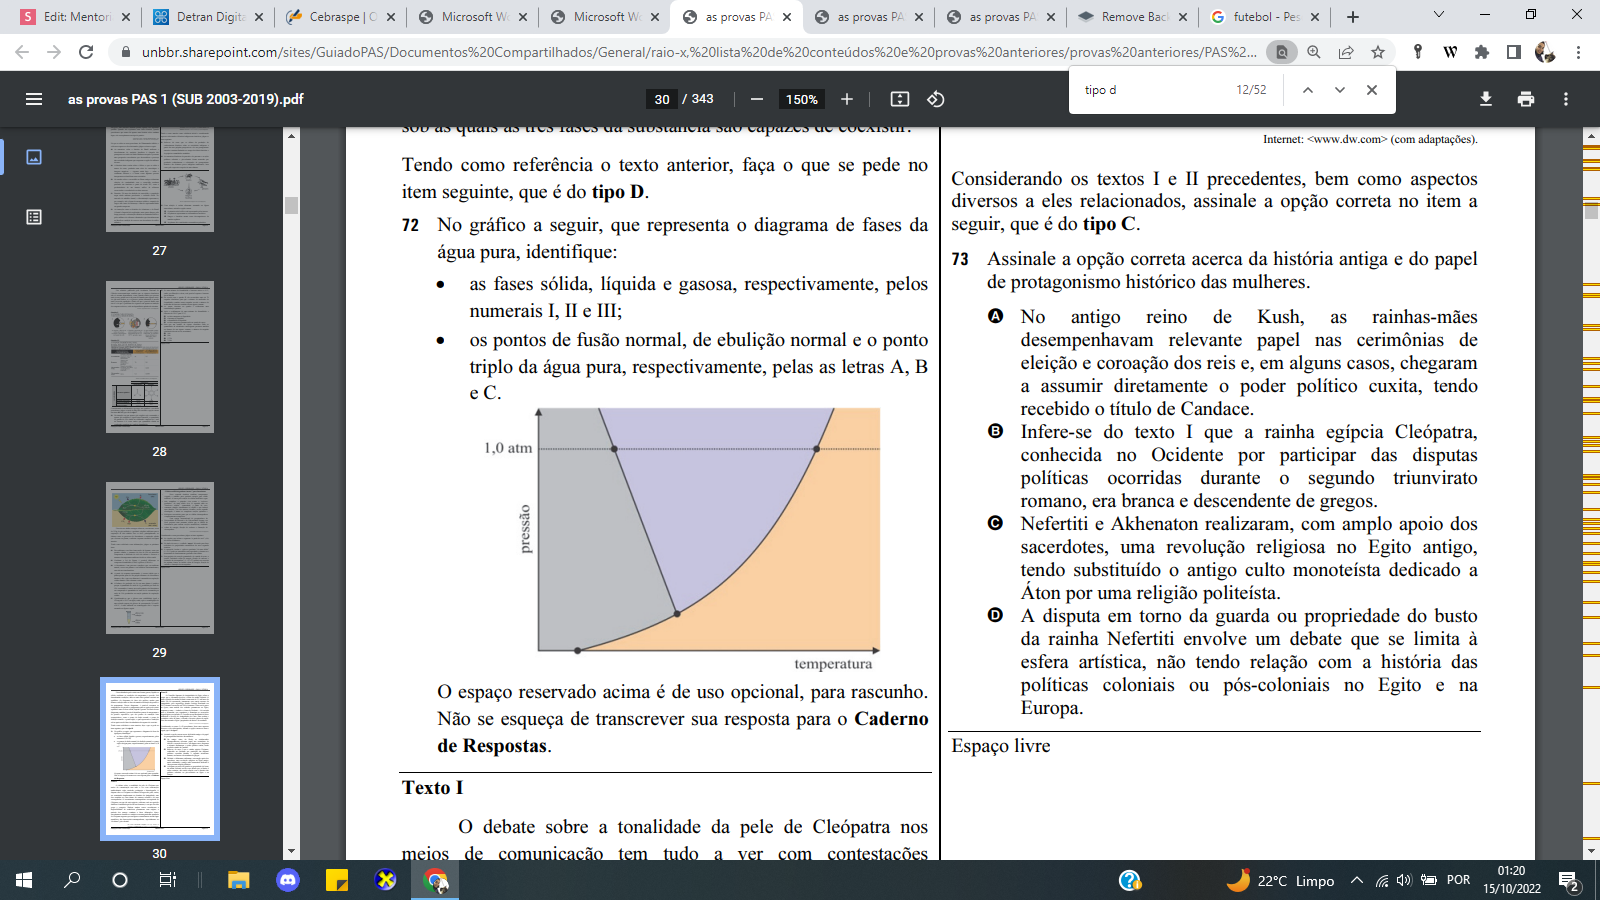This screenshot has height=900, width=1600.
Task: Open a new browser tab
Action: [x=1353, y=17]
